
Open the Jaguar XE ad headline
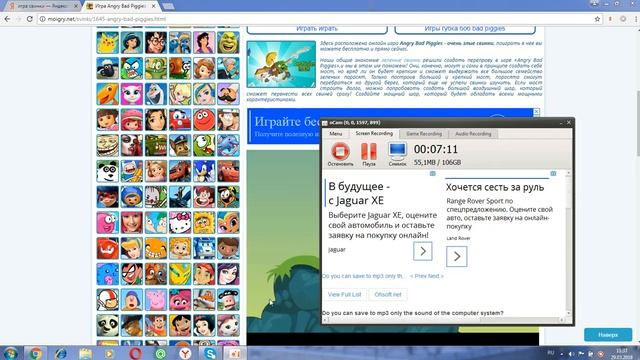point(359,193)
